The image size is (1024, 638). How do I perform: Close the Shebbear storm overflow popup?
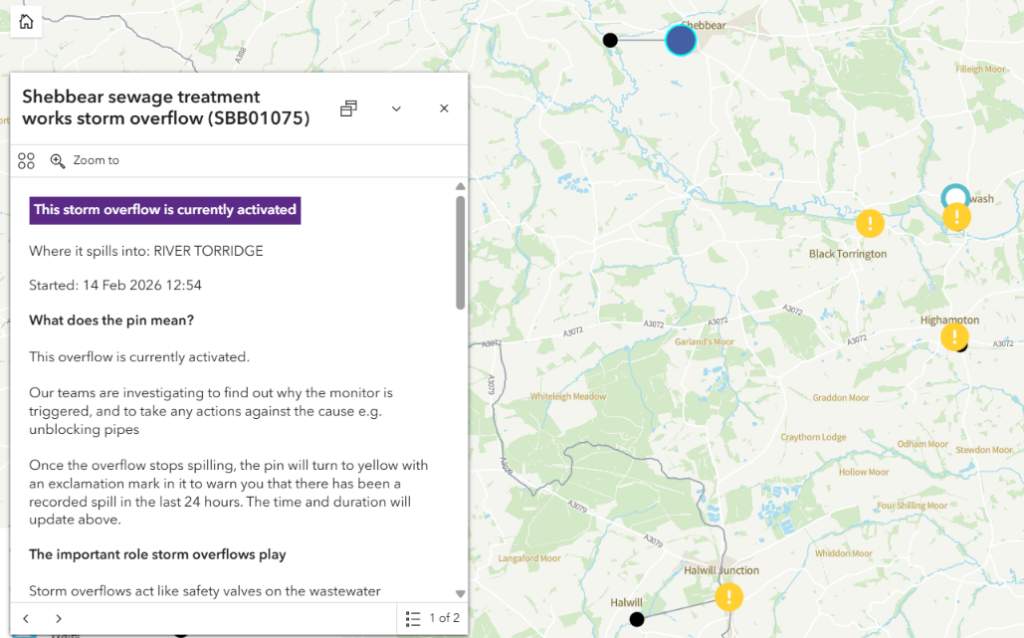(x=444, y=108)
